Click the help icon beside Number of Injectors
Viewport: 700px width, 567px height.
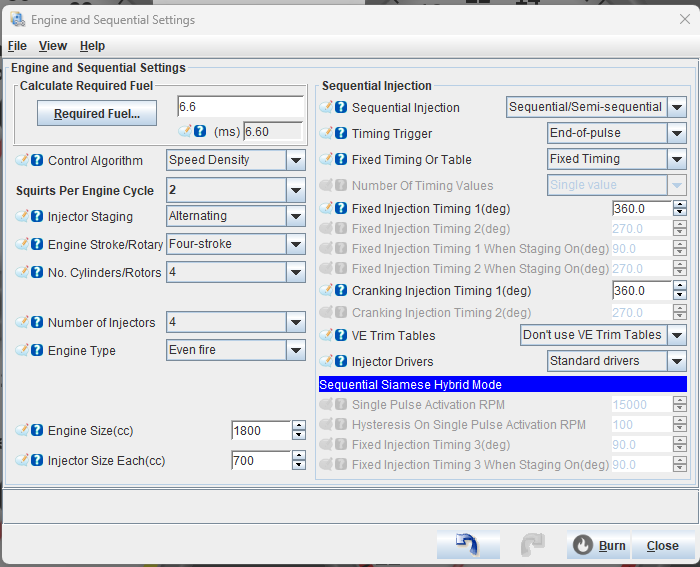pyautogui.click(x=37, y=322)
